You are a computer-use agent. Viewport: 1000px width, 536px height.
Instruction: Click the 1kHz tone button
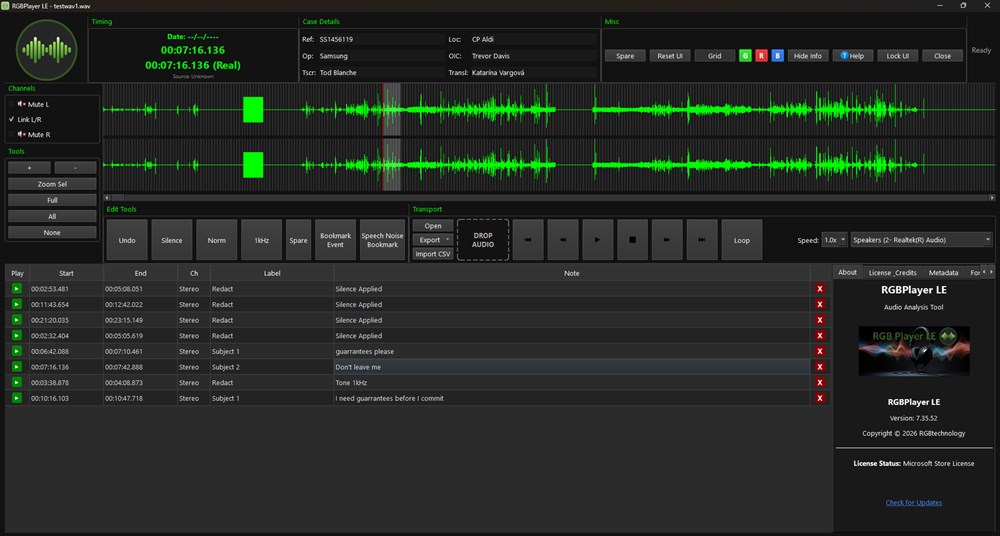click(x=261, y=240)
